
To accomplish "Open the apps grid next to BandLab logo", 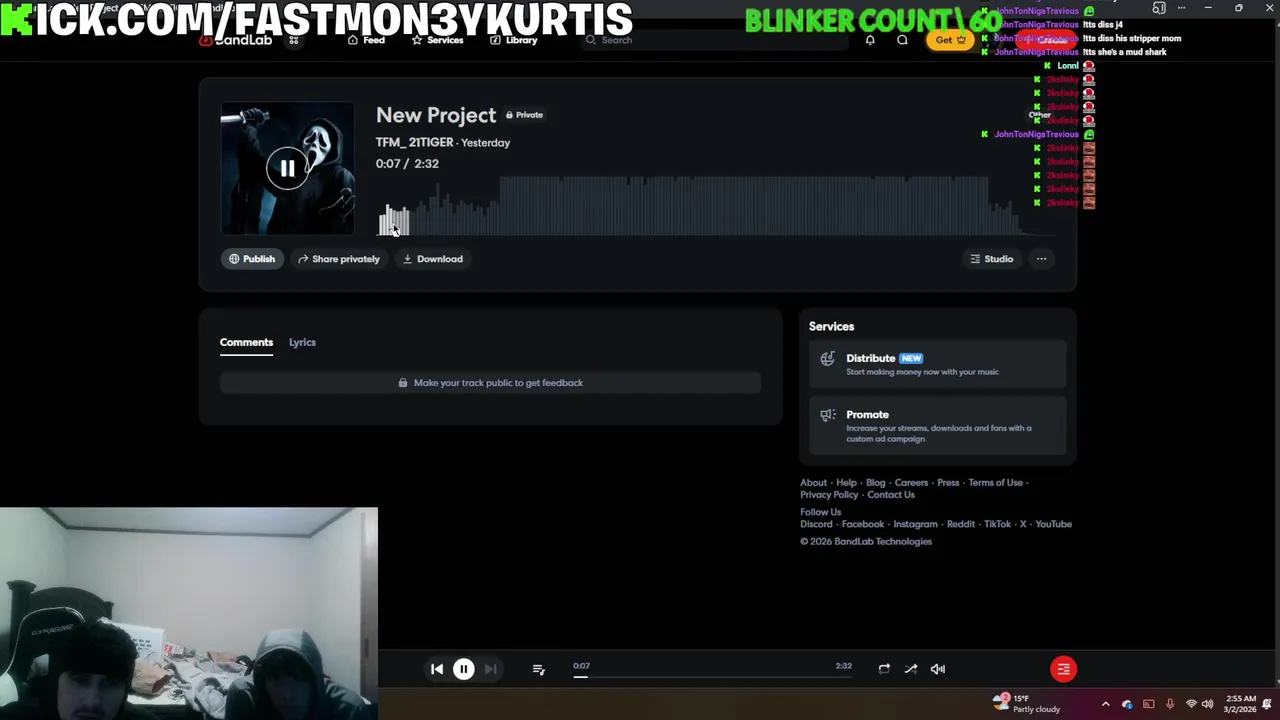I will (x=294, y=40).
